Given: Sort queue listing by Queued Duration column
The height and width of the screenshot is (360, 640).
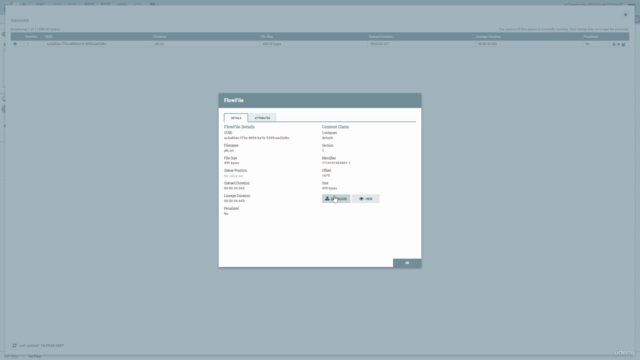Looking at the screenshot, I should (380, 37).
